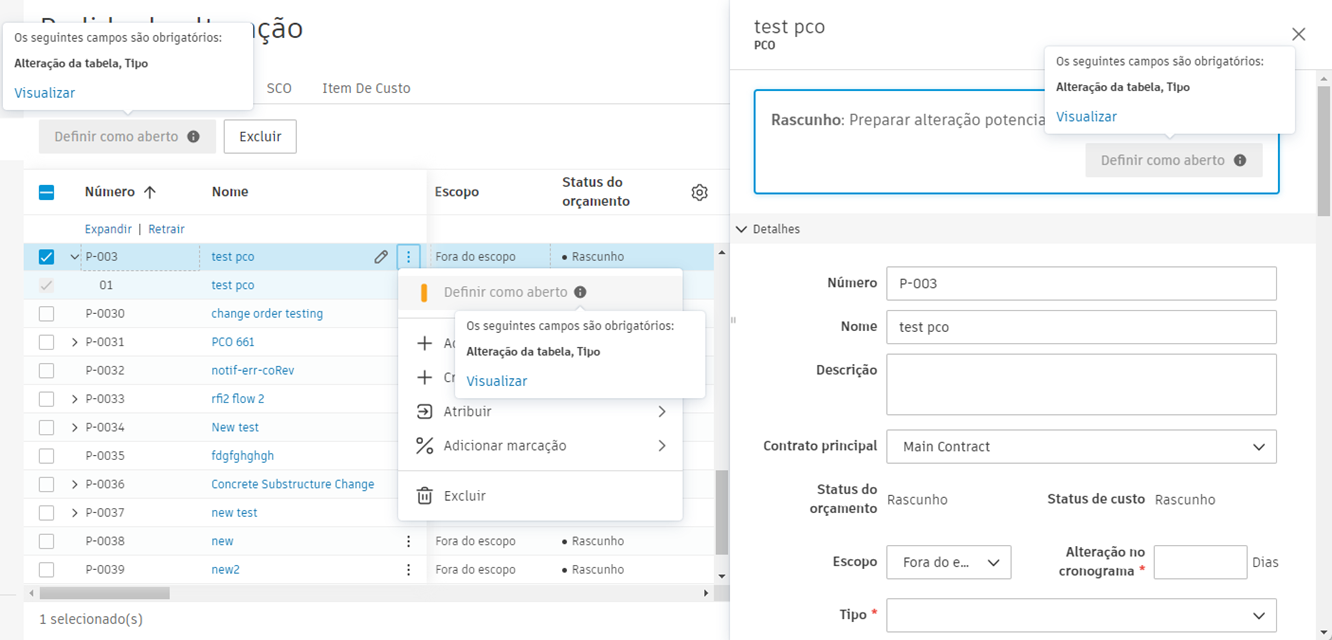Switch to the Item De Custo tab
This screenshot has width=1332, height=640.
(x=366, y=88)
